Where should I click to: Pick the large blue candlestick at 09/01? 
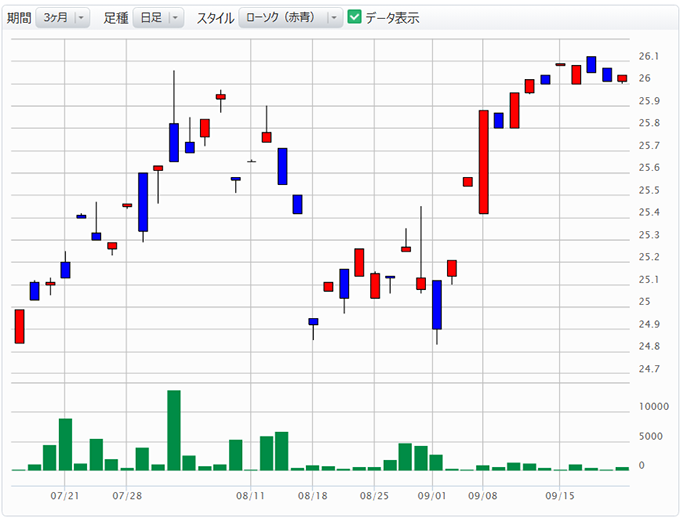click(x=436, y=304)
